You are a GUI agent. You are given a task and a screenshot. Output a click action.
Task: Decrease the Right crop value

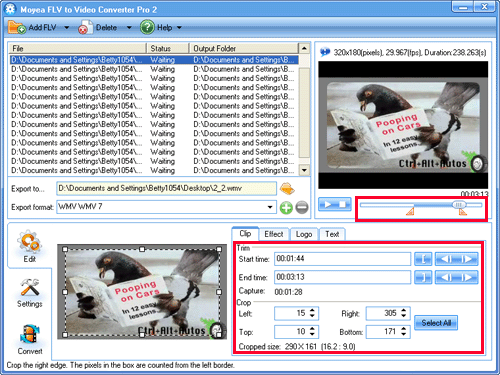404,316
